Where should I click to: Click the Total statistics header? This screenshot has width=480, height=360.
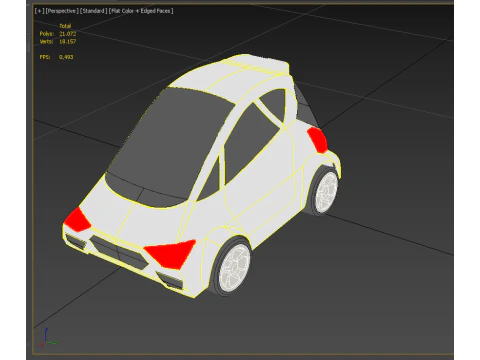(x=65, y=26)
